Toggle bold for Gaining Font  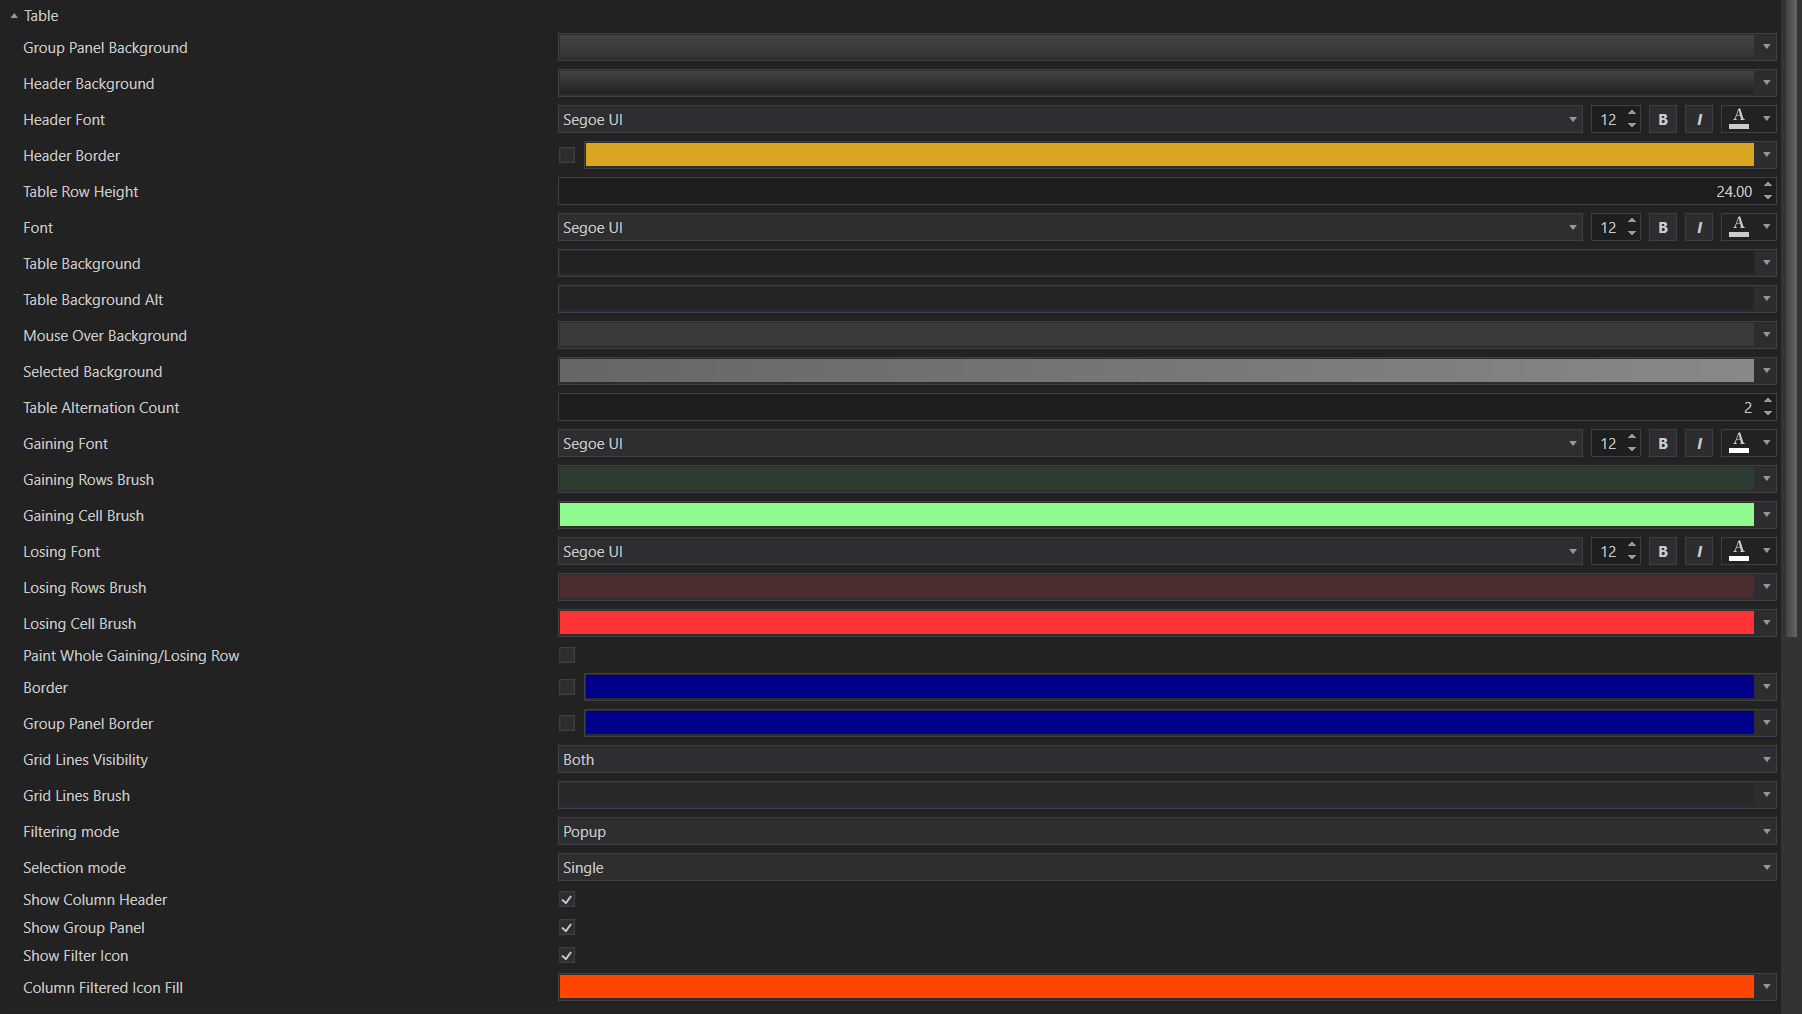[x=1663, y=444]
